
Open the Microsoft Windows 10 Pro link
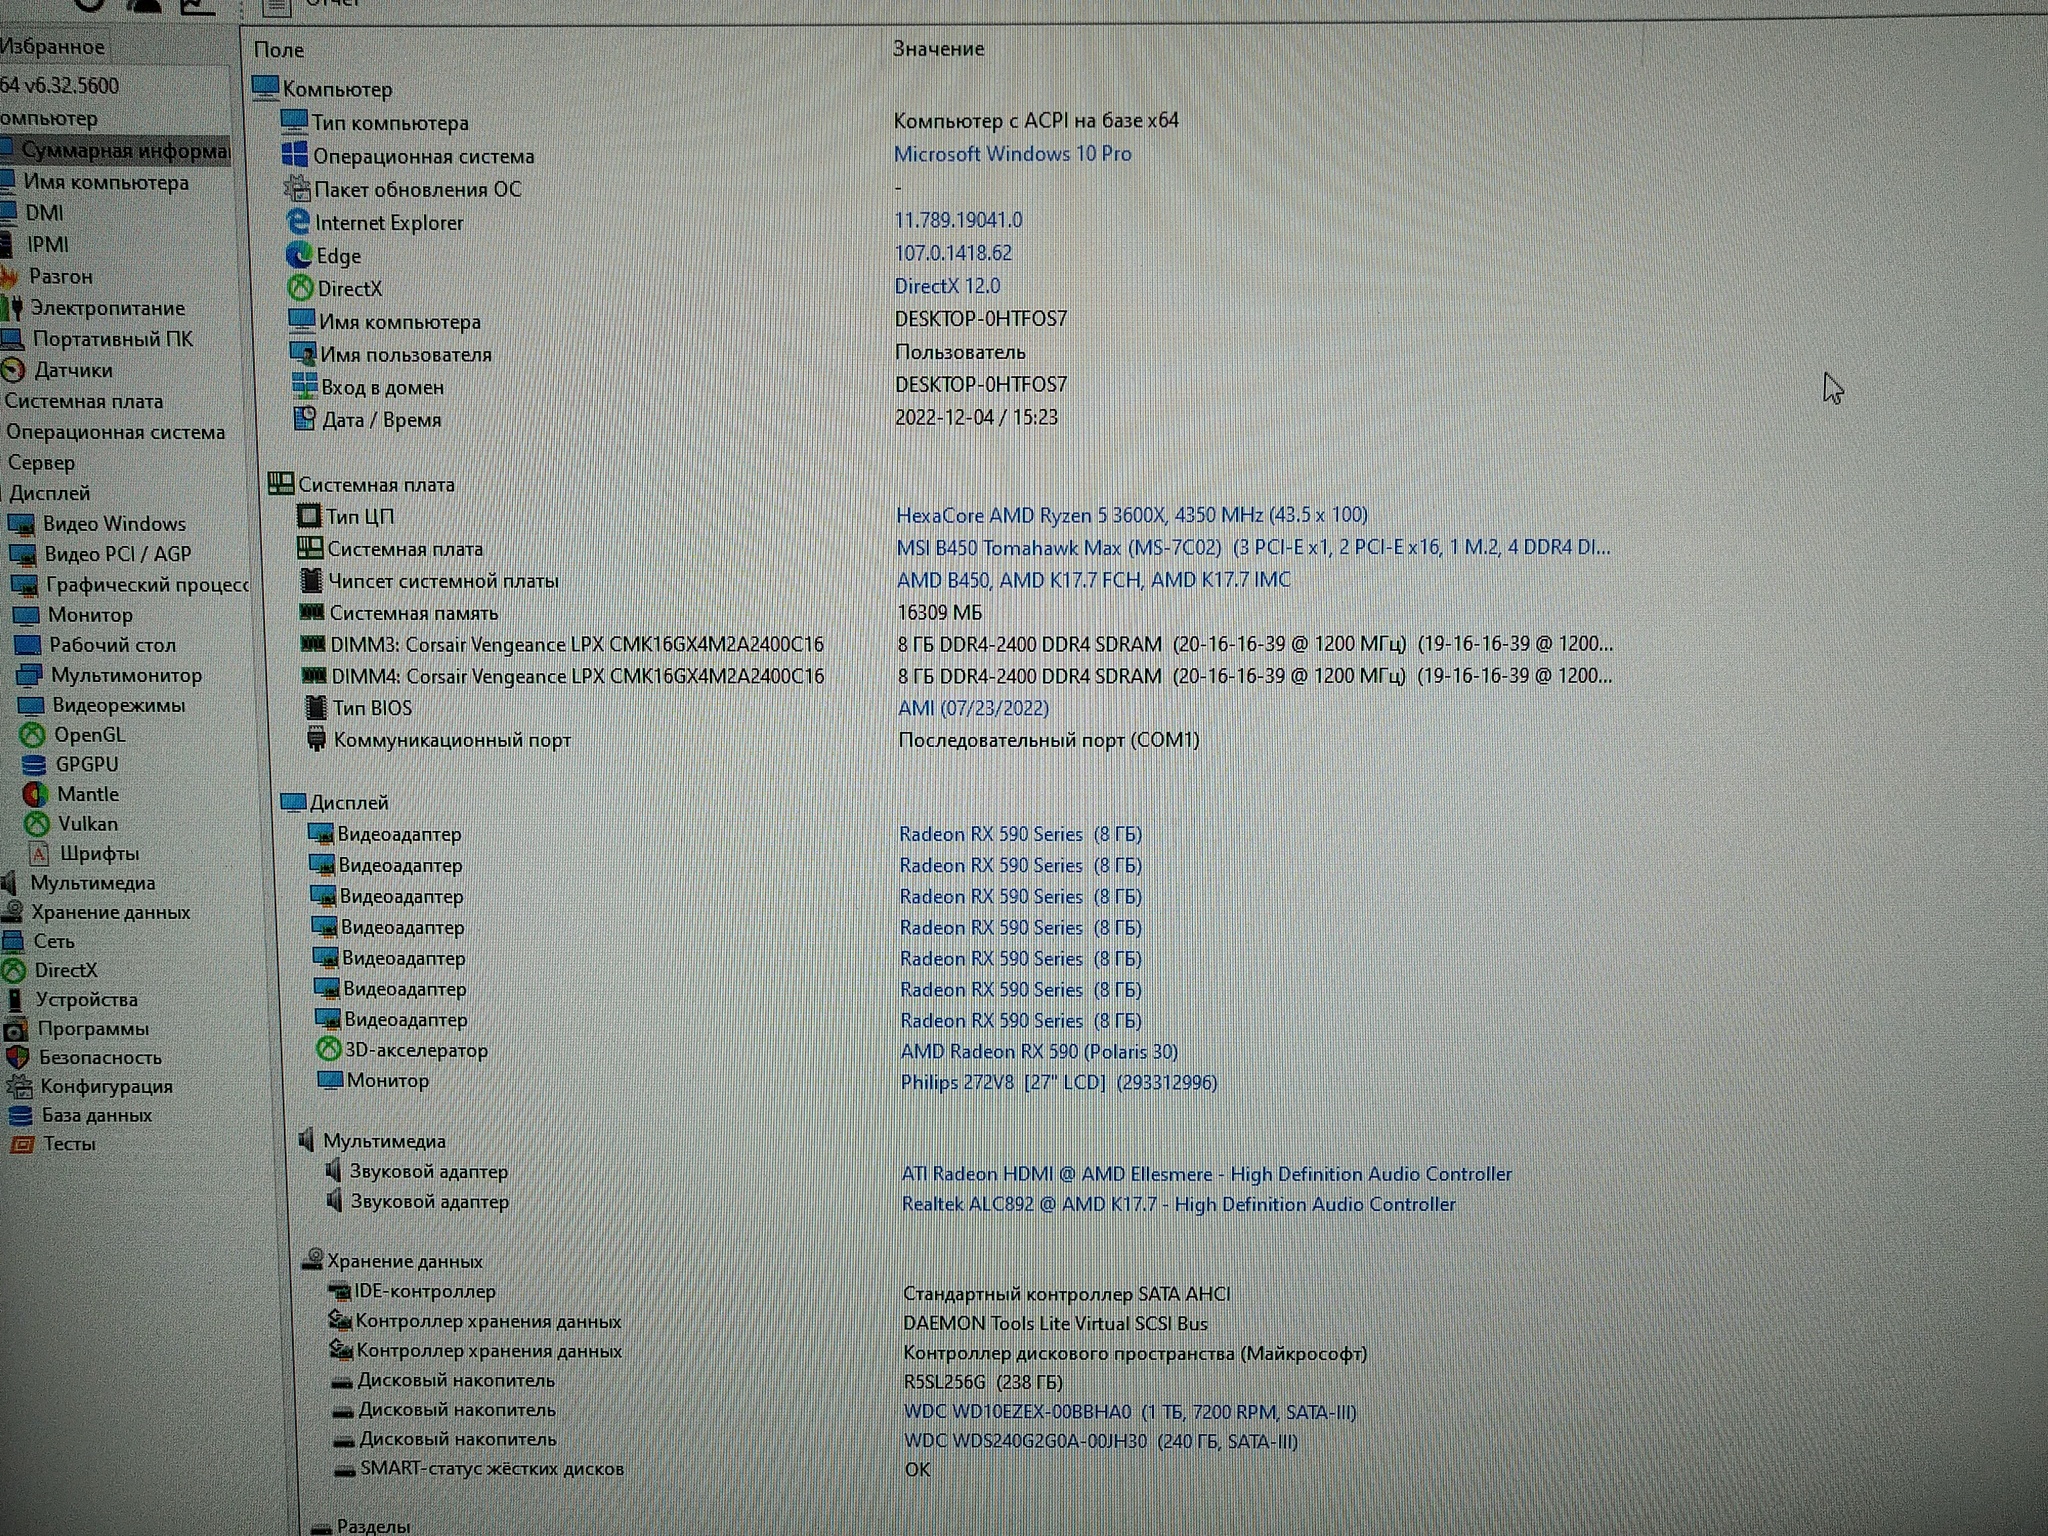pos(1012,154)
